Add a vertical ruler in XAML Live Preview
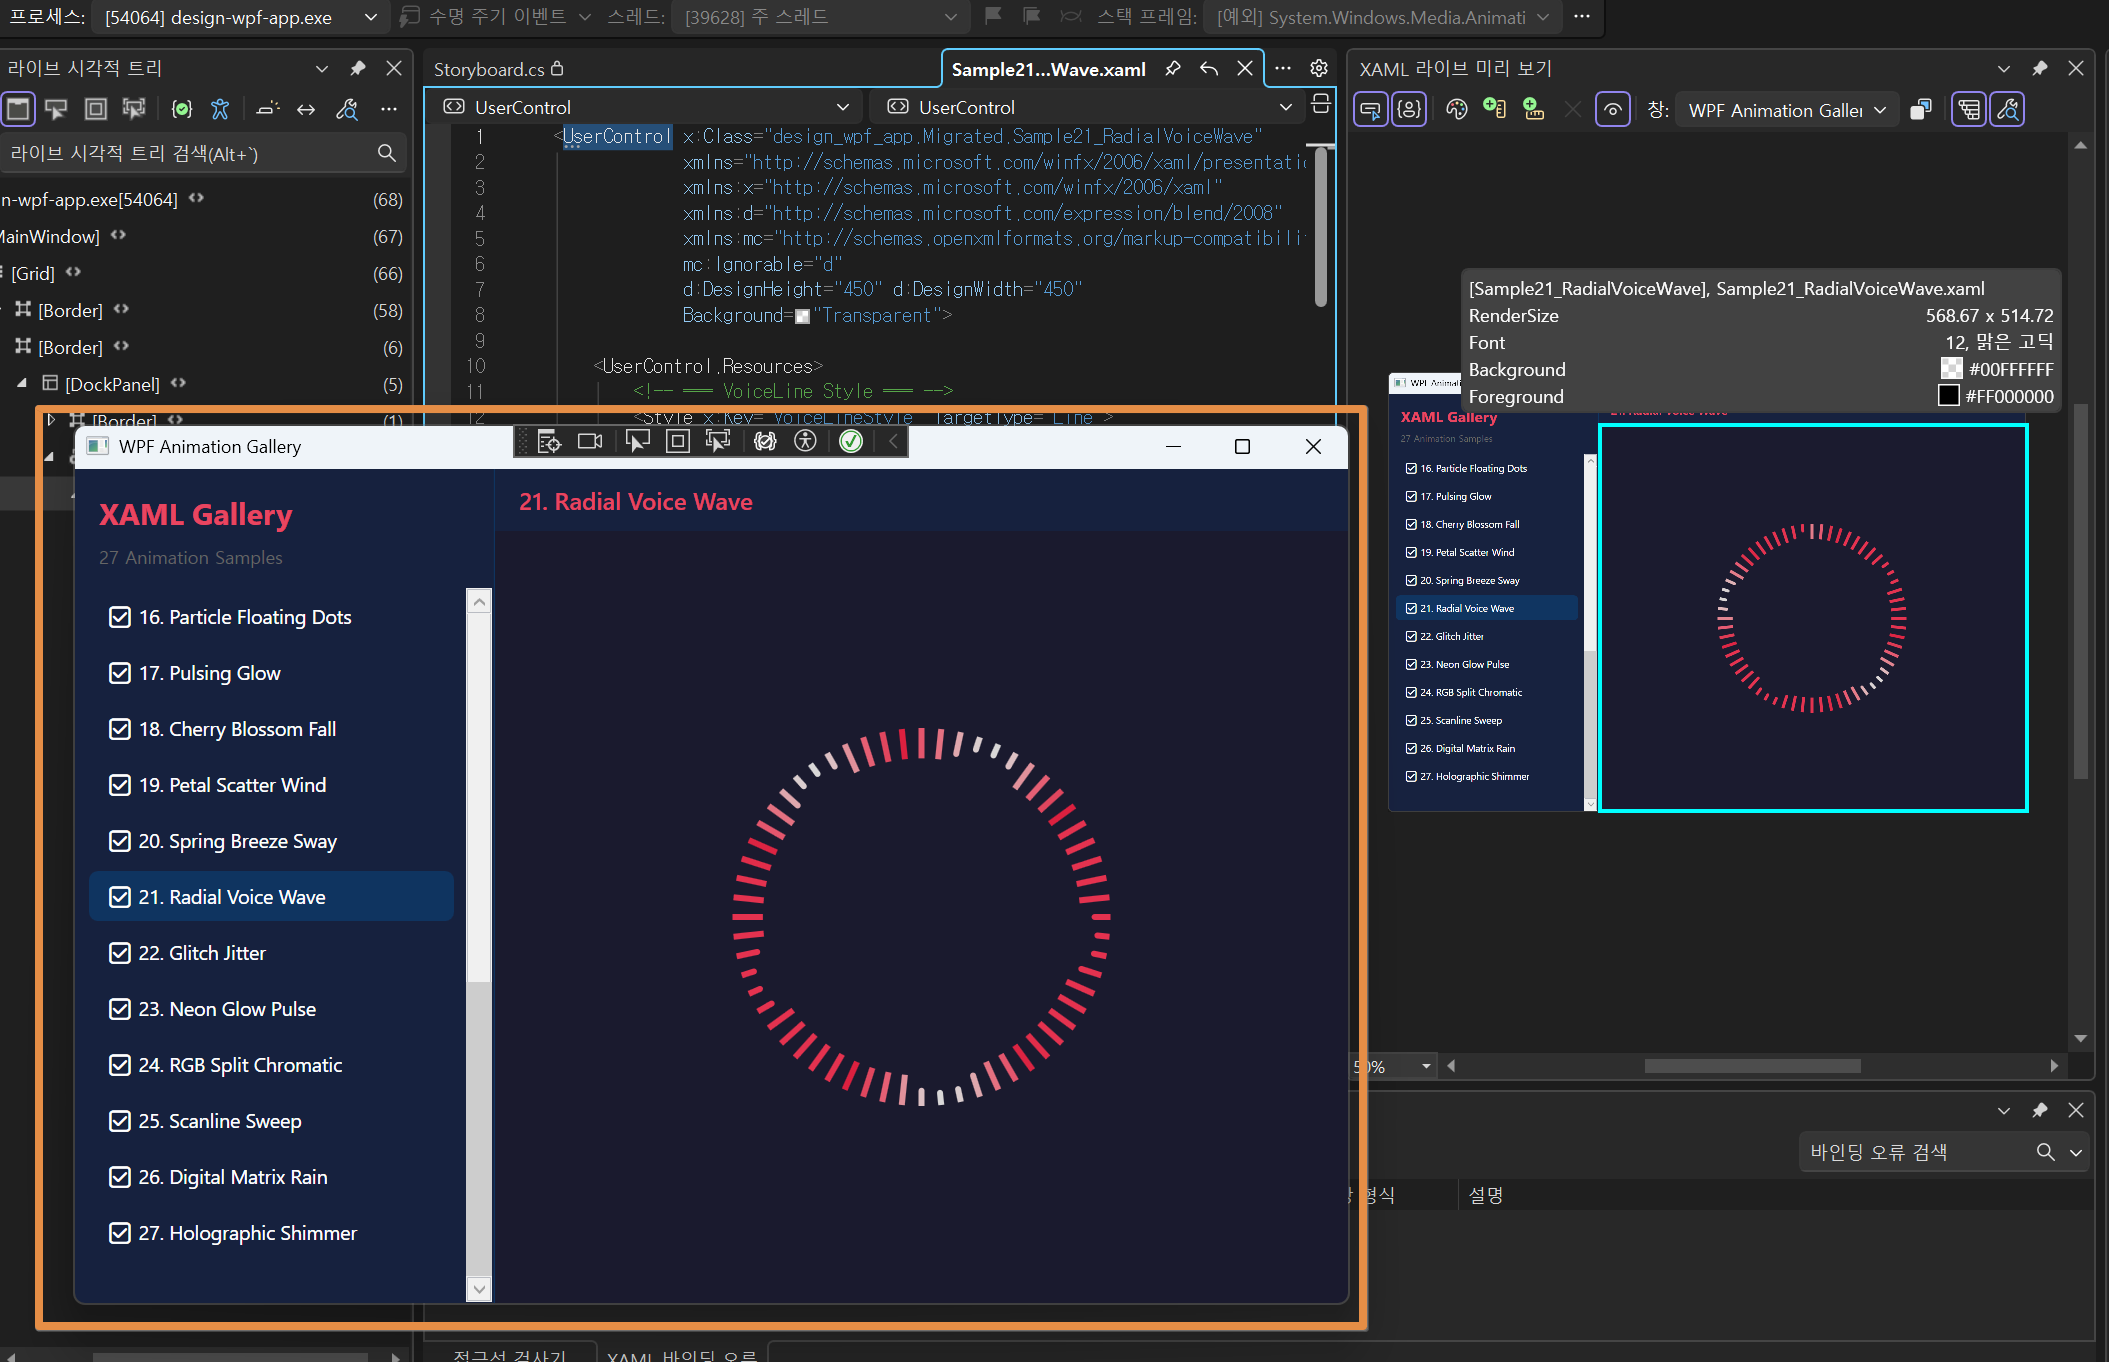2109x1362 pixels. [1494, 110]
